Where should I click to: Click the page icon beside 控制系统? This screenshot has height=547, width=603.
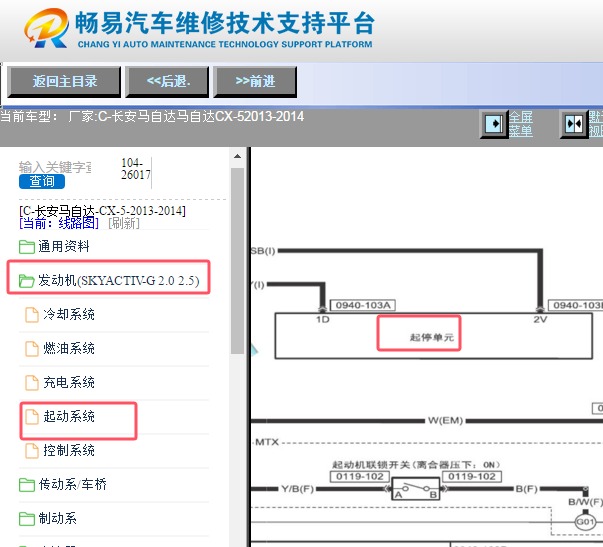pos(32,450)
